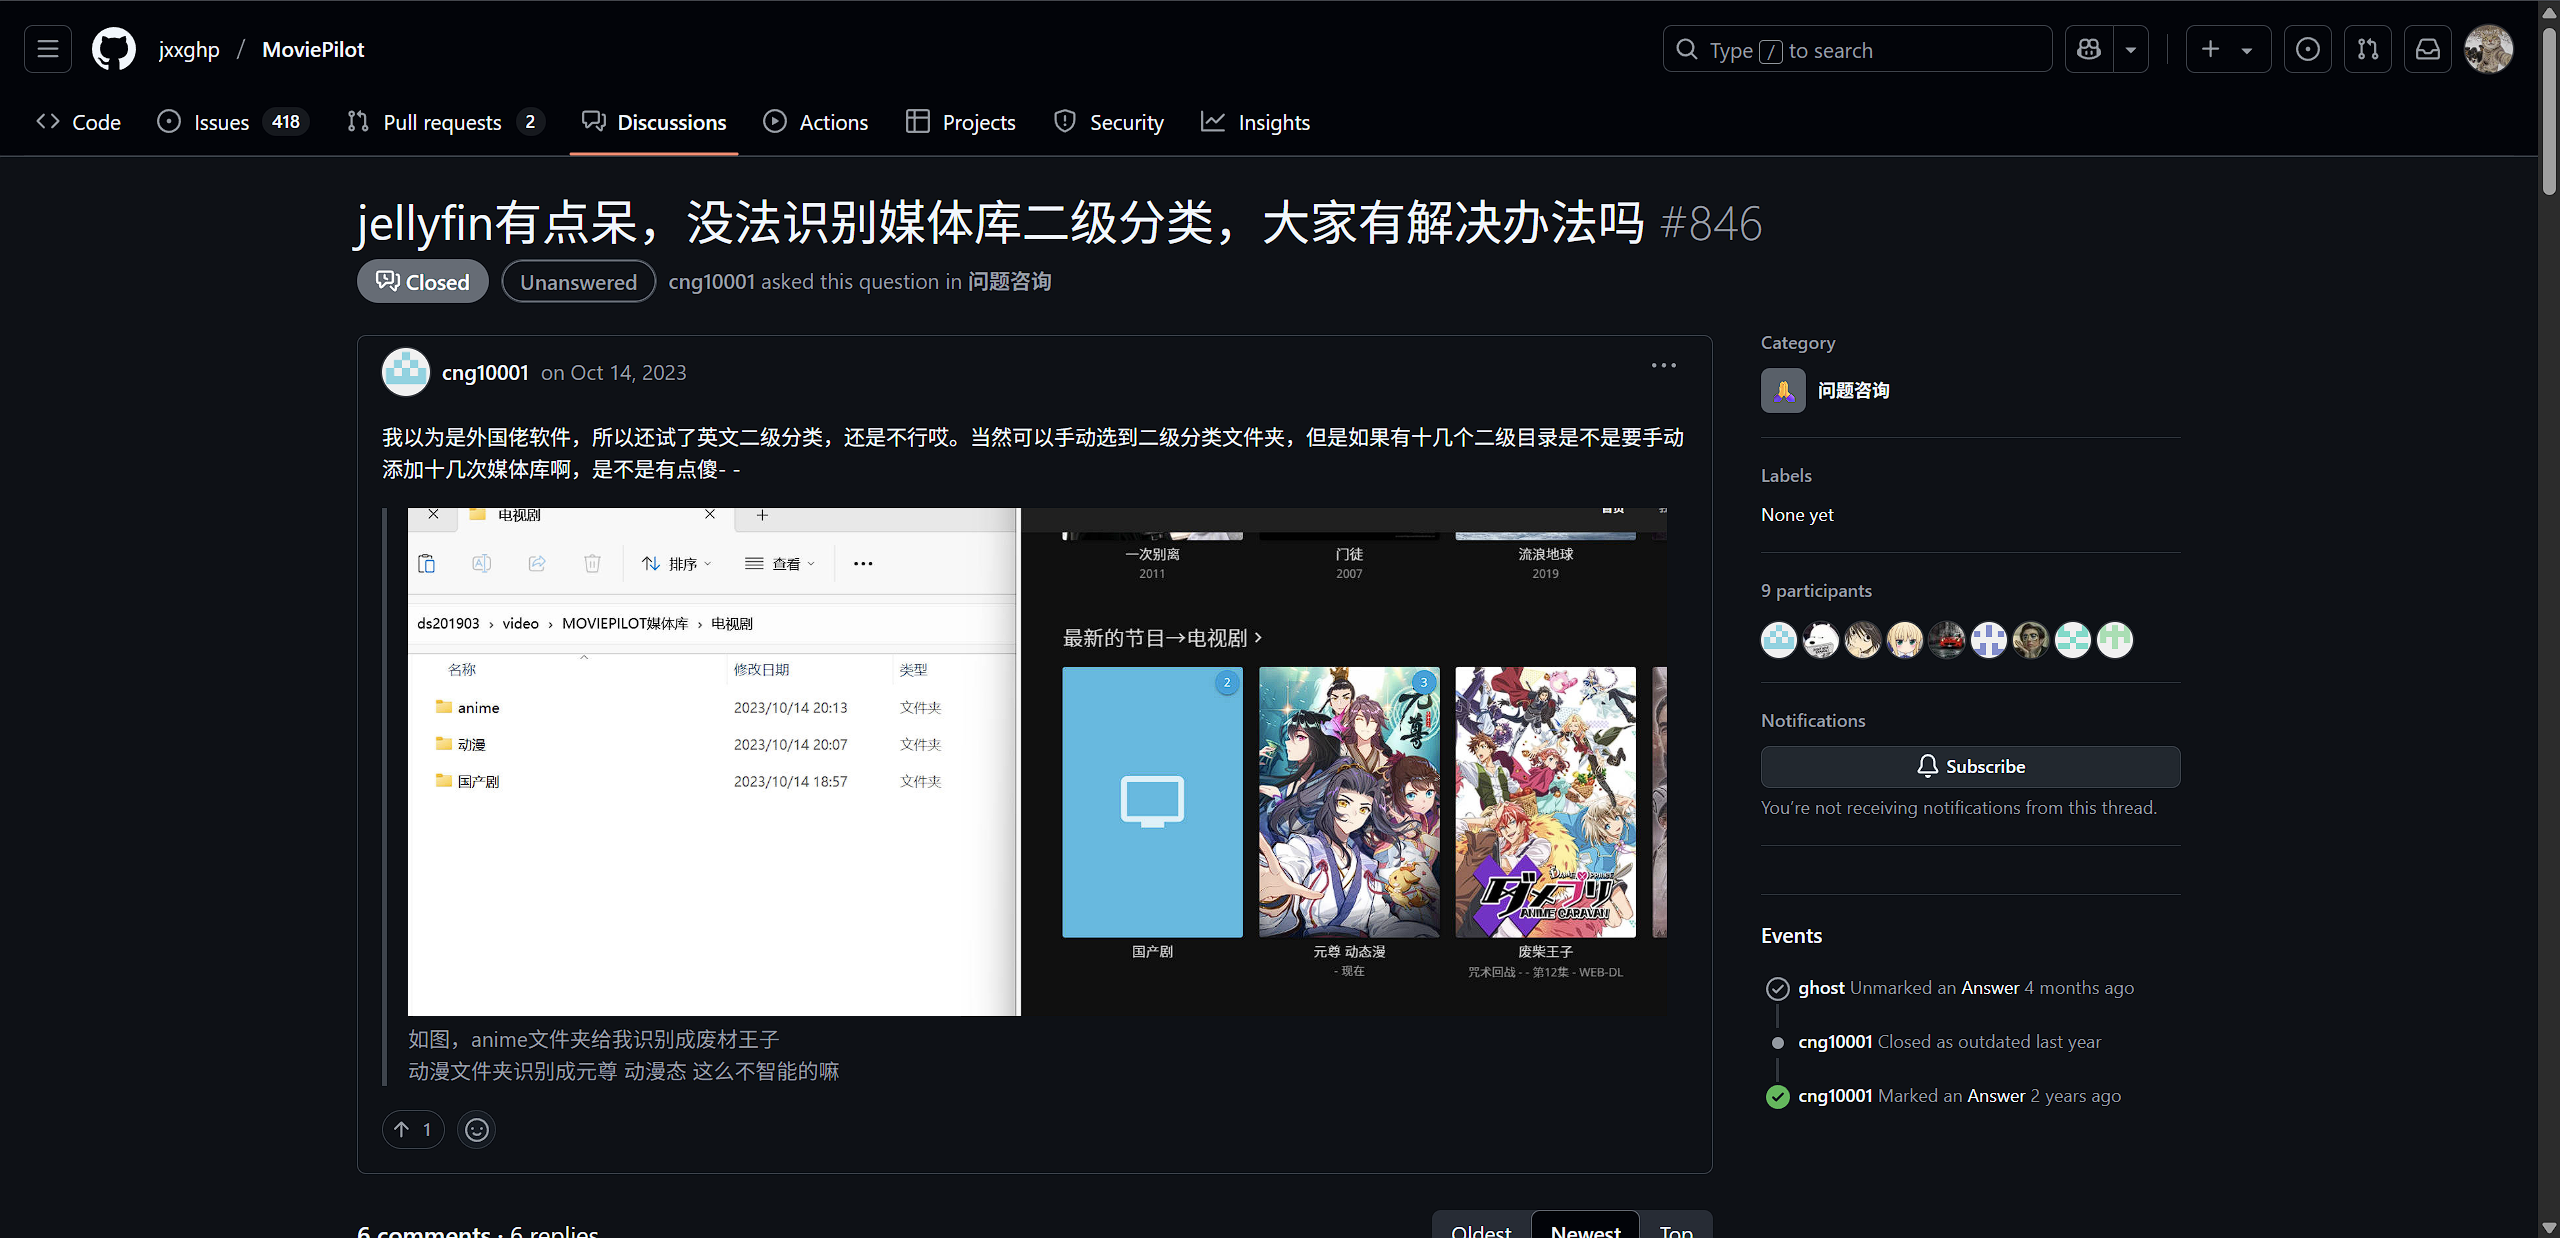Upvote the discussion post
Screen dimensions: 2560x1238
pyautogui.click(x=413, y=1129)
